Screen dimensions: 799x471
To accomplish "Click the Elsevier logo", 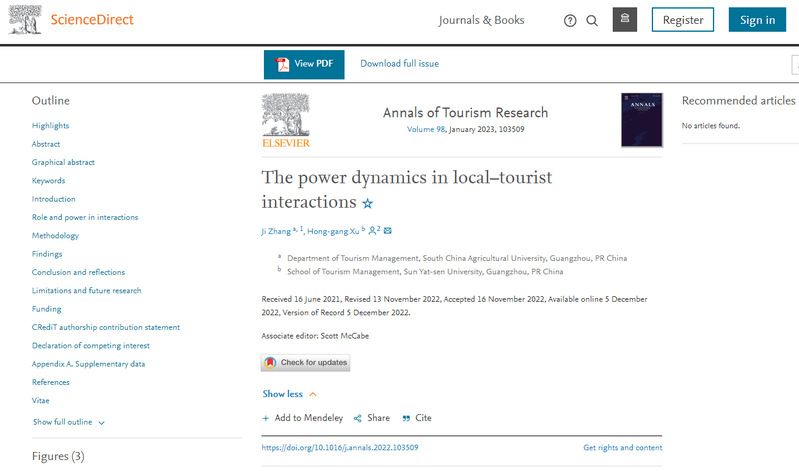I will tap(286, 121).
